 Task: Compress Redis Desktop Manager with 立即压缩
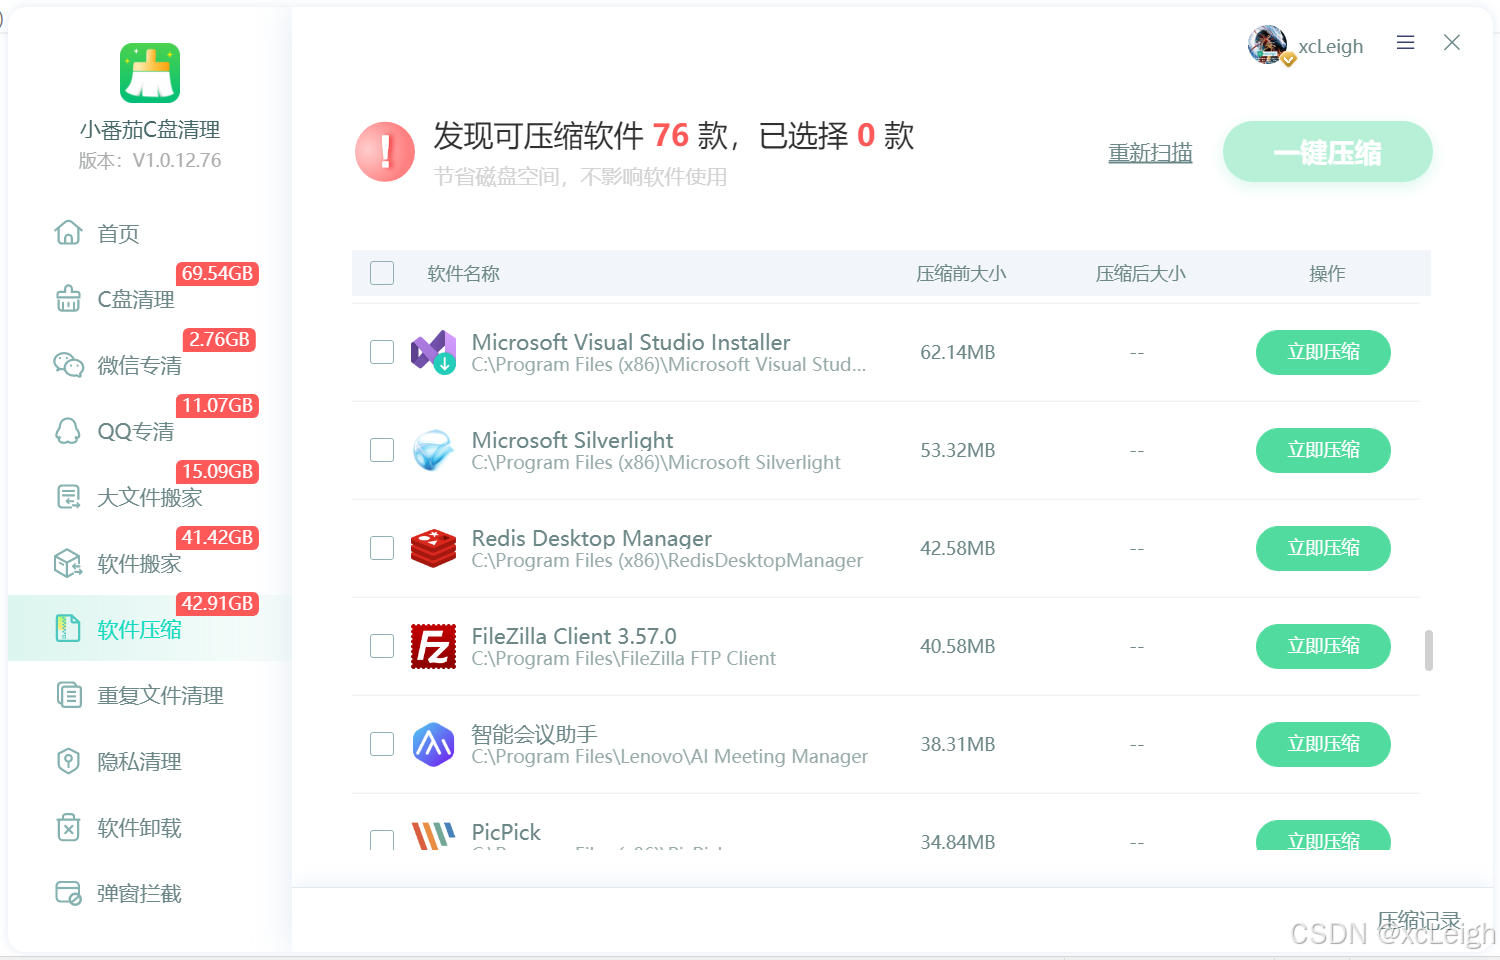pos(1323,548)
